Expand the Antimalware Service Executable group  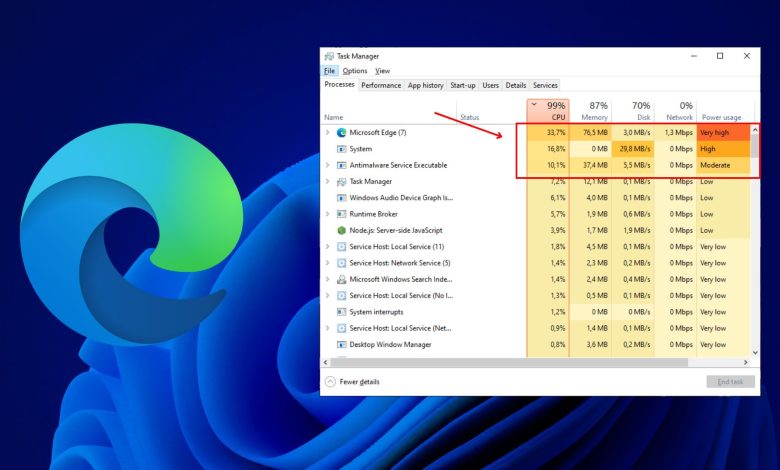[x=327, y=165]
